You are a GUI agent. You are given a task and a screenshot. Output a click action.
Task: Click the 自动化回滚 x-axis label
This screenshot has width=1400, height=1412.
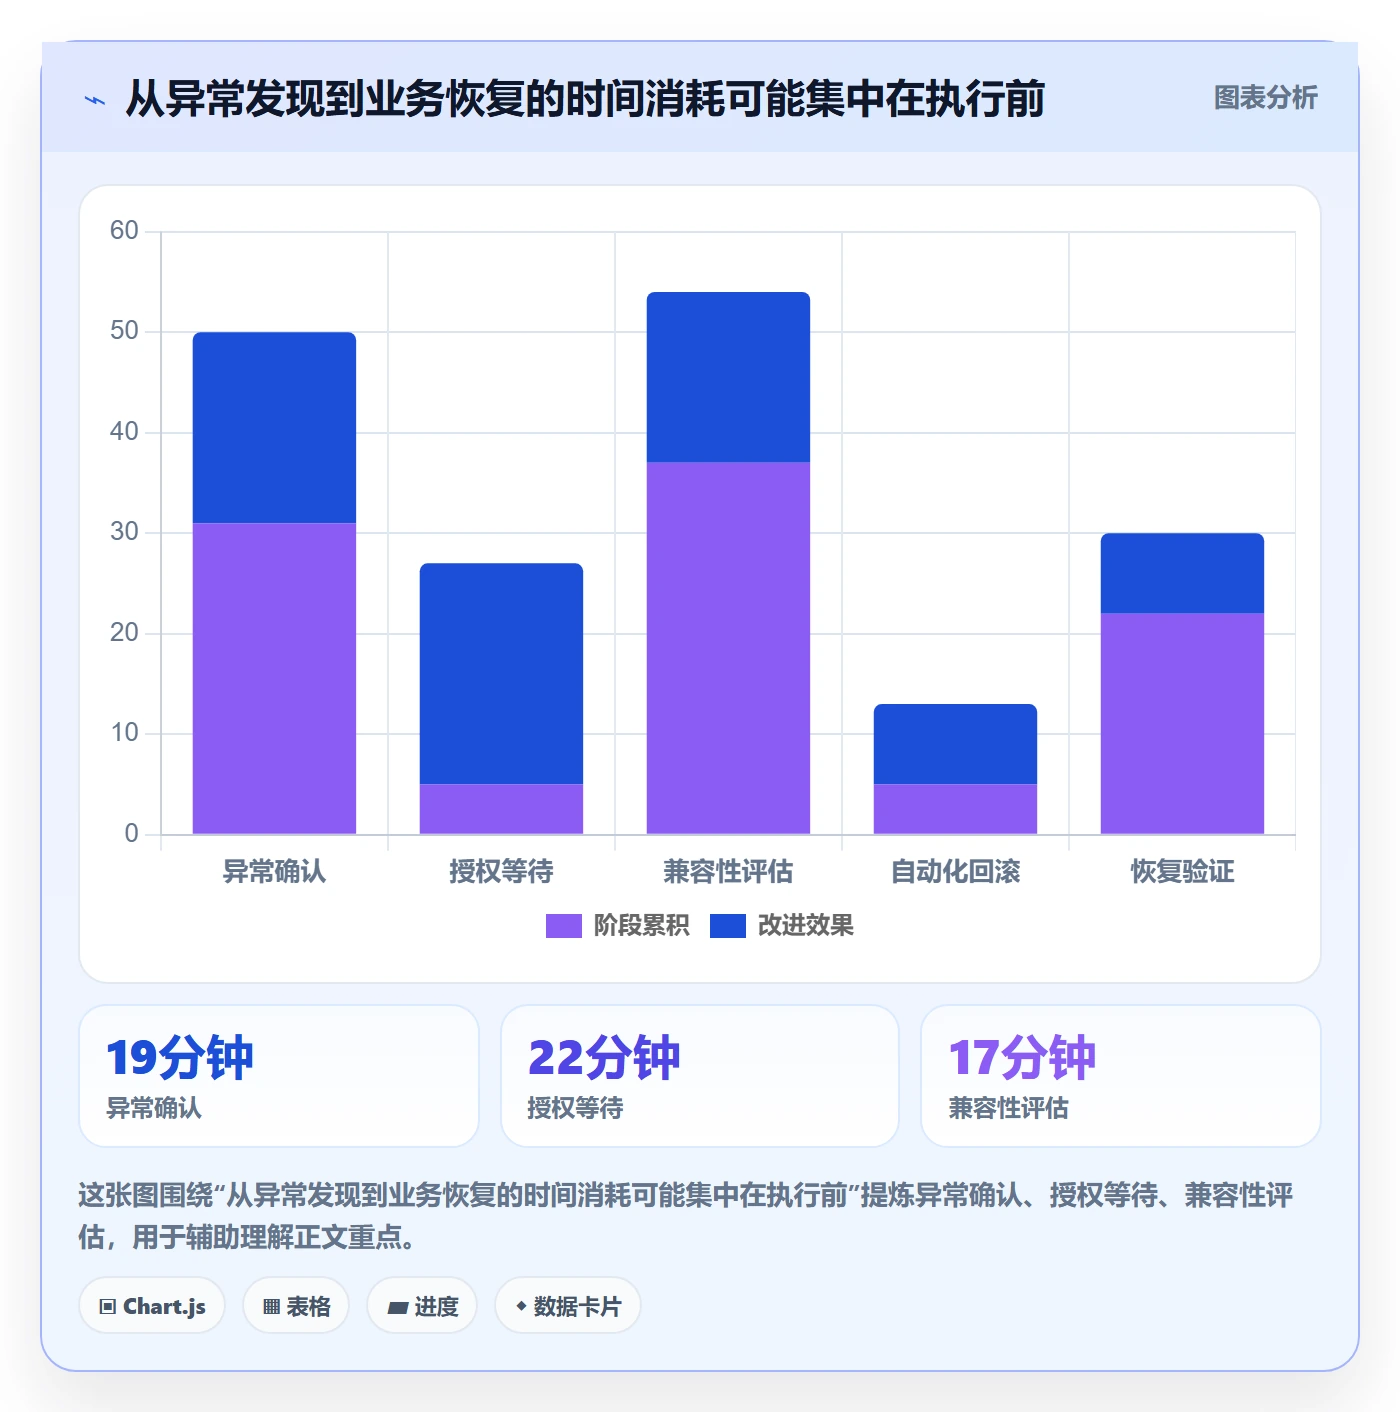point(955,872)
